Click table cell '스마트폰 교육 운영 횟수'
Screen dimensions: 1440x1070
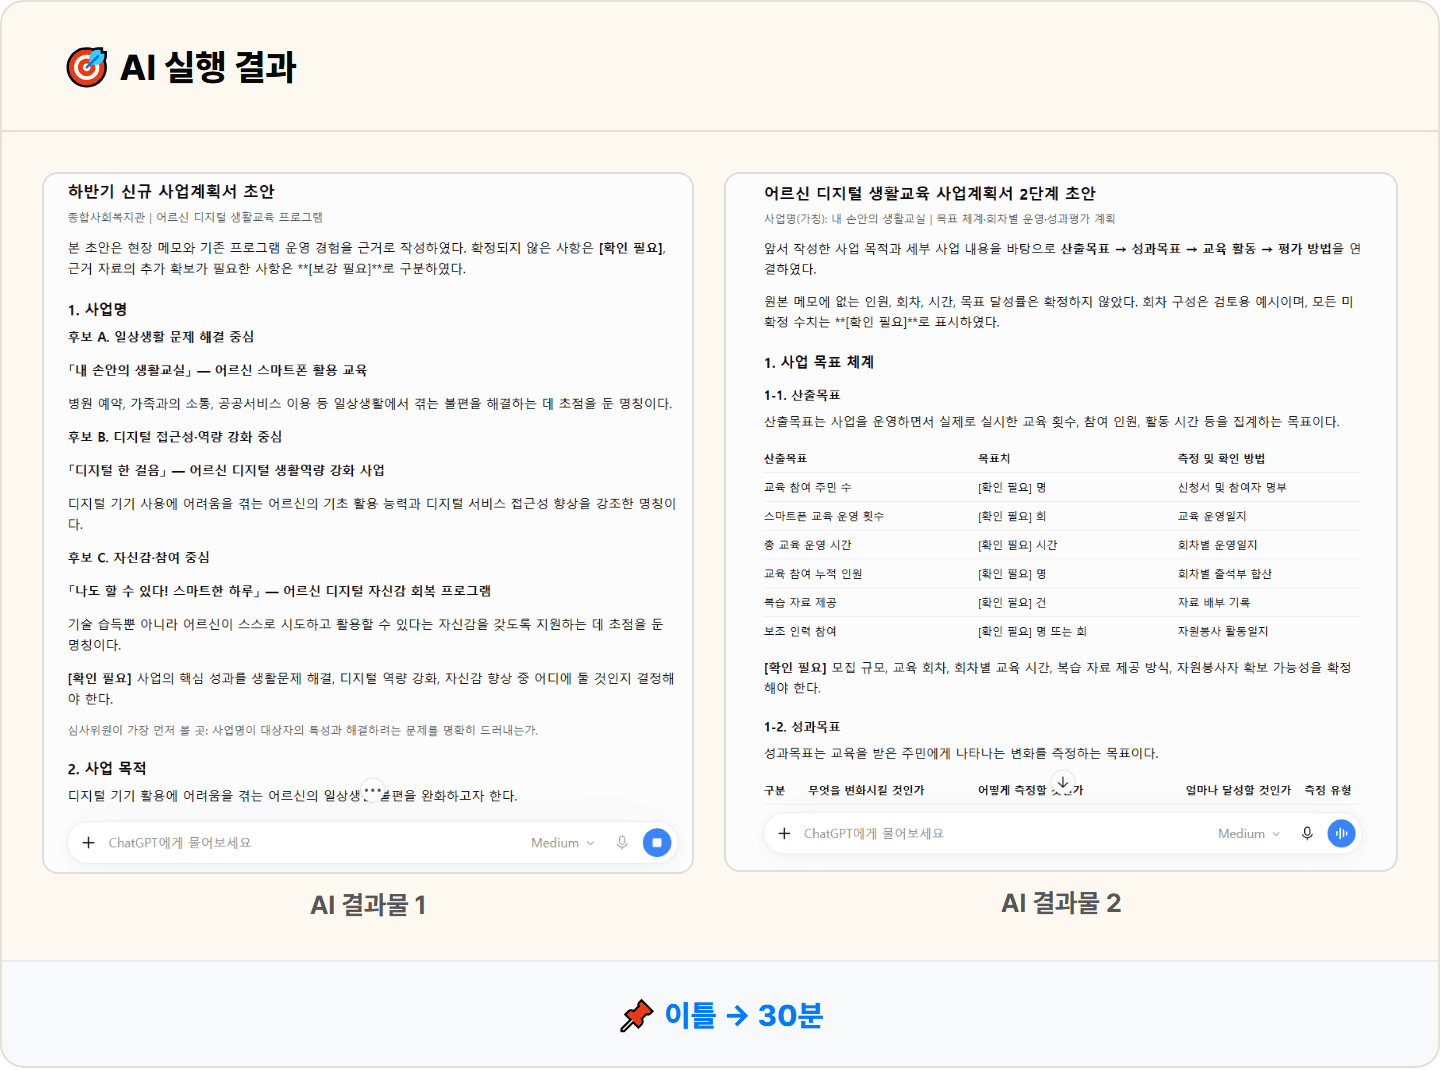coord(824,516)
